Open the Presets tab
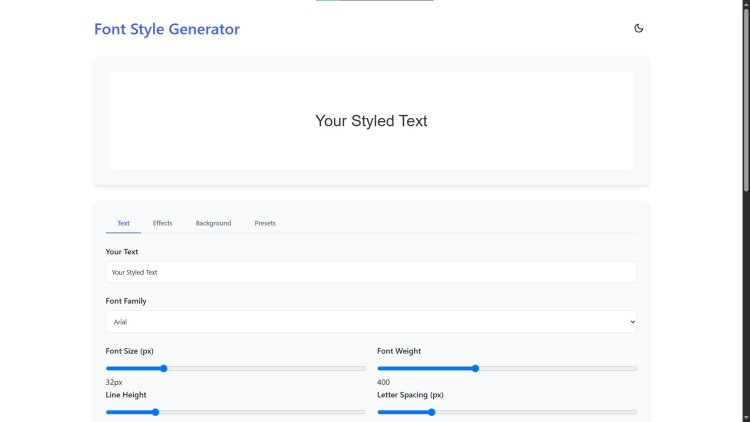The height and width of the screenshot is (422, 750). pyautogui.click(x=265, y=223)
